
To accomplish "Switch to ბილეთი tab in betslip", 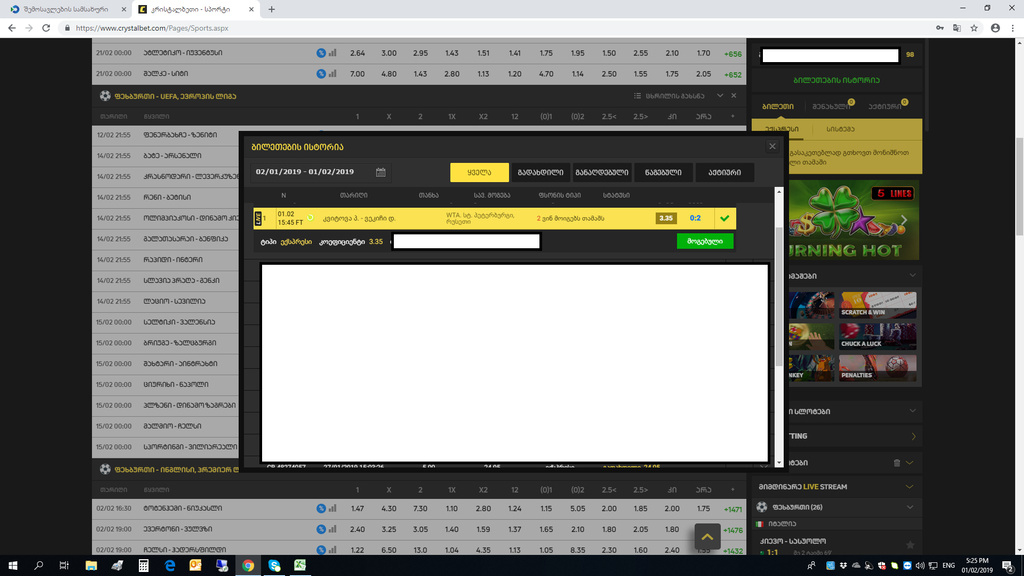I will pos(778,106).
